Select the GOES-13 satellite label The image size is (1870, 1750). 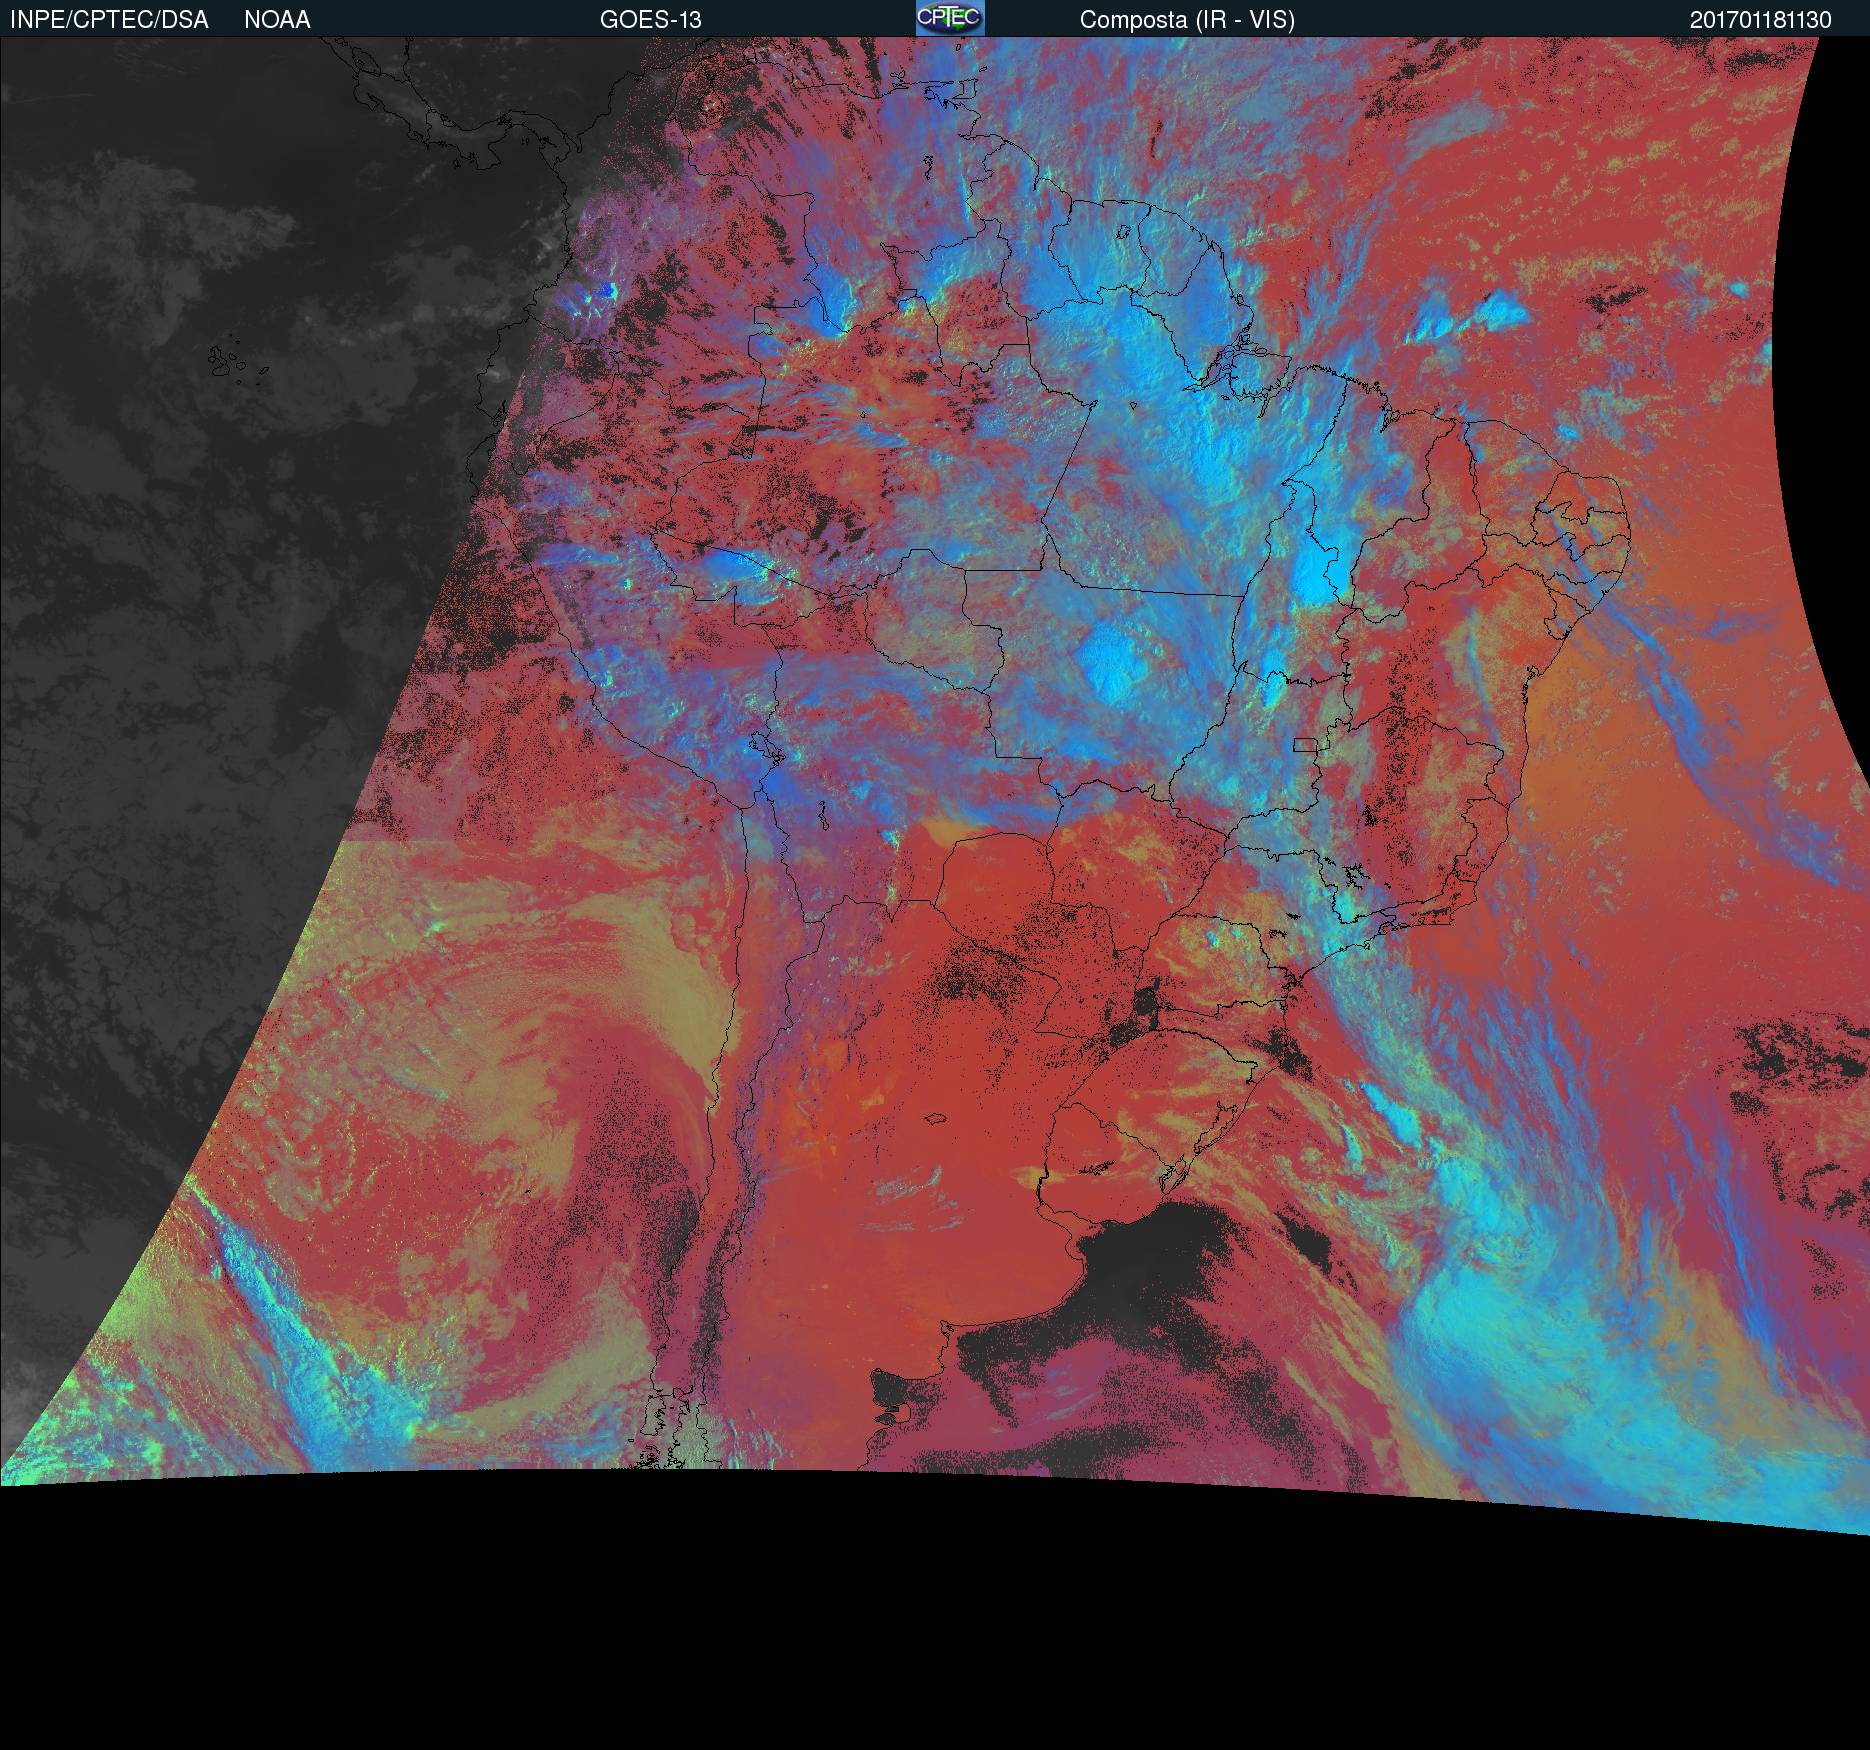(x=651, y=20)
